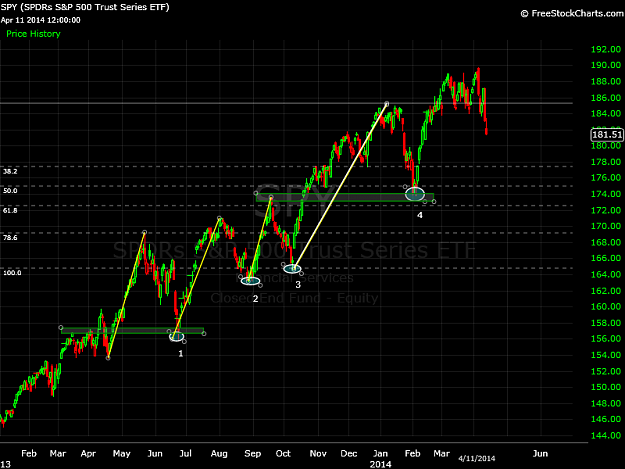Click the 178.00 price axis label
The height and width of the screenshot is (469, 625).
pos(605,162)
